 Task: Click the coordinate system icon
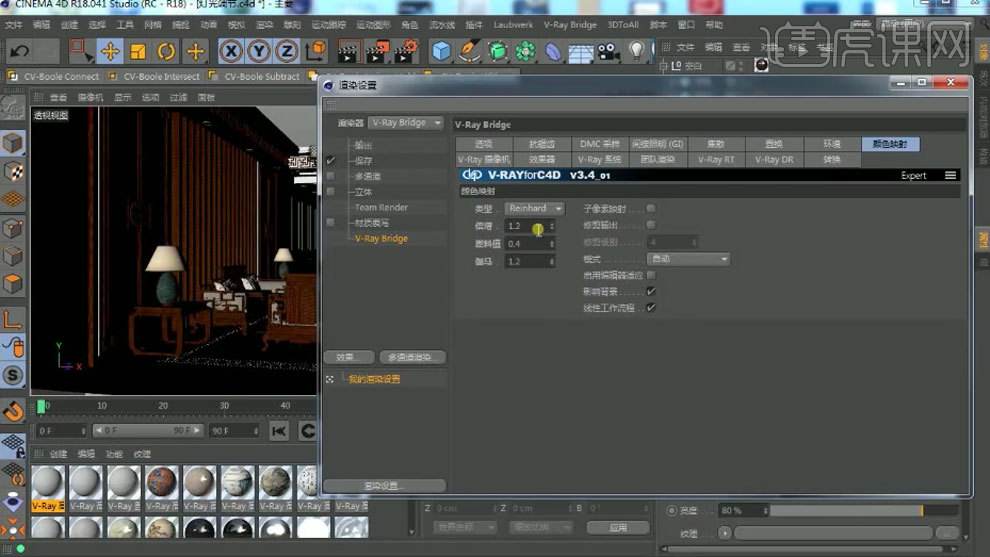(x=316, y=51)
